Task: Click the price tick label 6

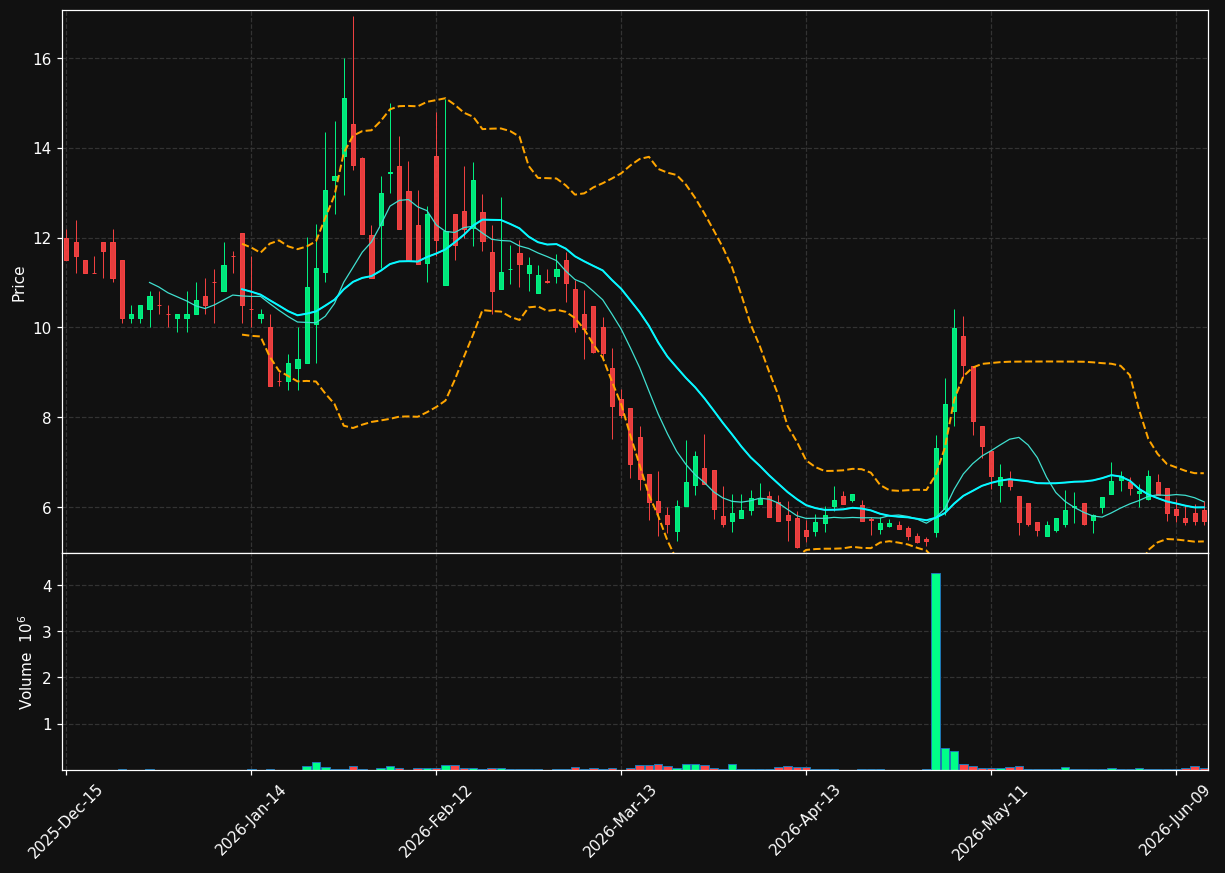Action: tap(47, 508)
